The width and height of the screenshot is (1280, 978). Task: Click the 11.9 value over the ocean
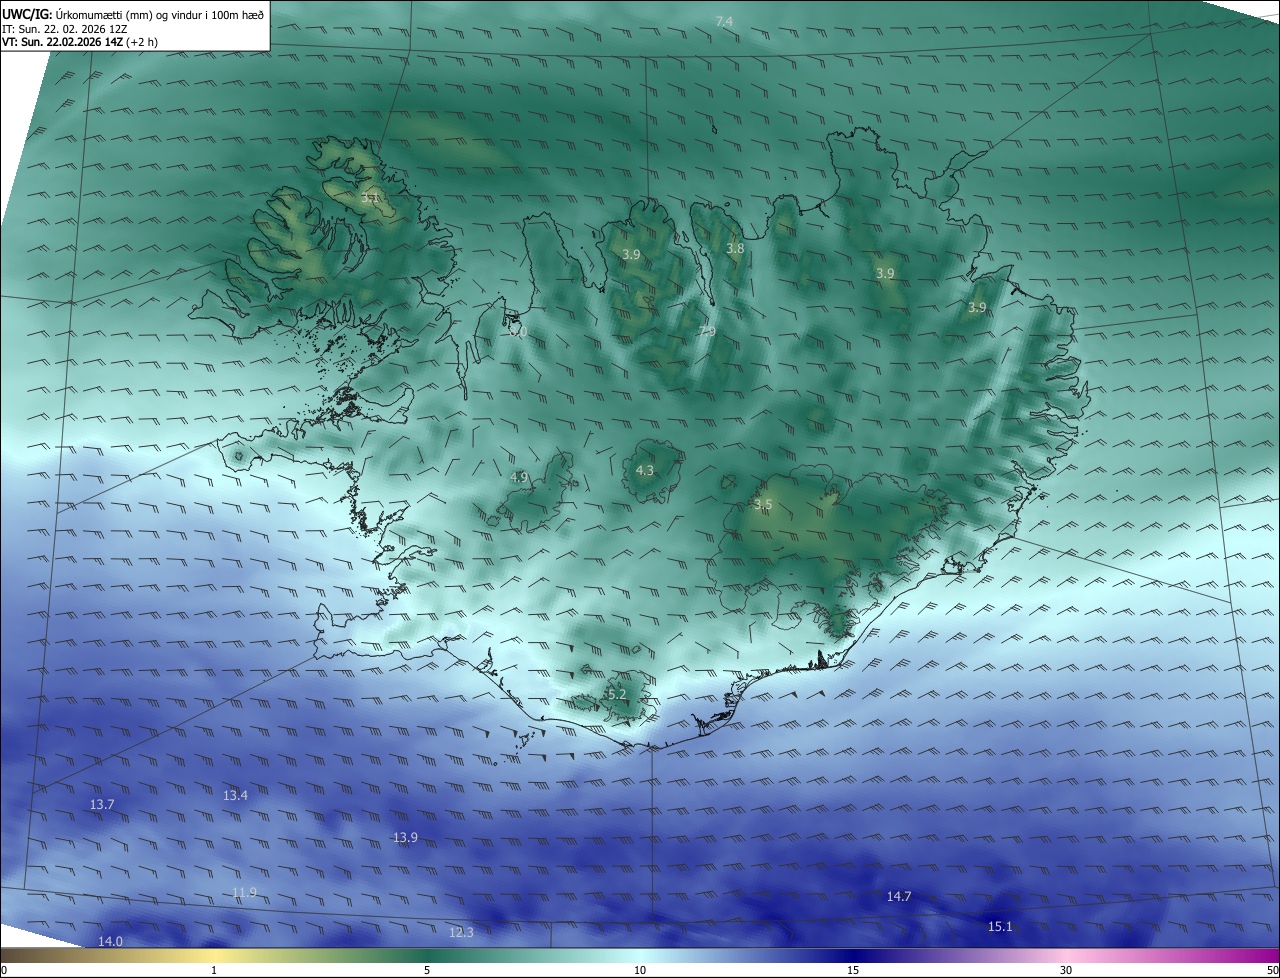244,892
